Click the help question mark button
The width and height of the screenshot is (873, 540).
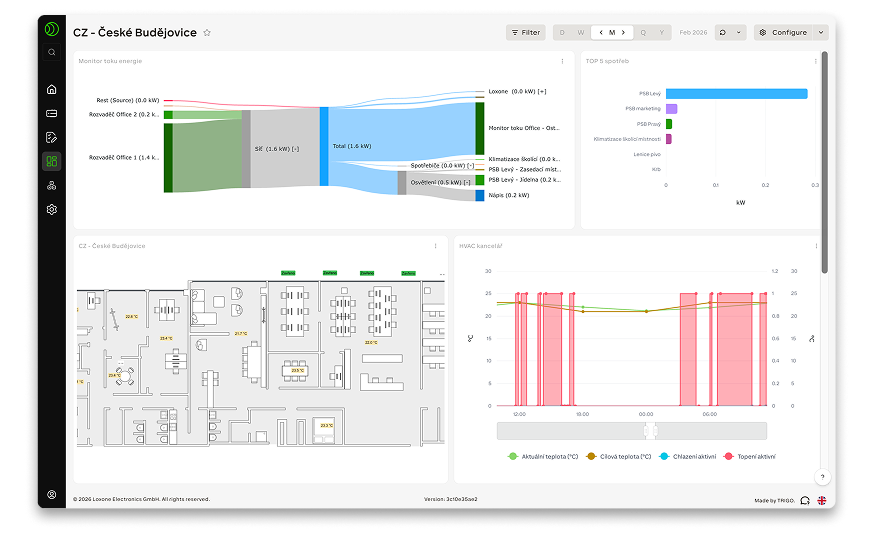pyautogui.click(x=822, y=477)
